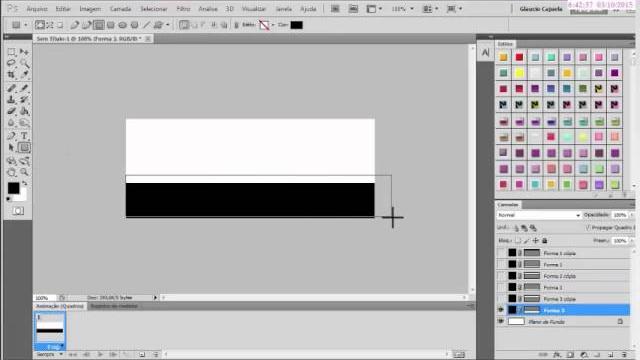Select the Horizontal Type tool
640x360 pixels.
pyautogui.click(x=24, y=136)
